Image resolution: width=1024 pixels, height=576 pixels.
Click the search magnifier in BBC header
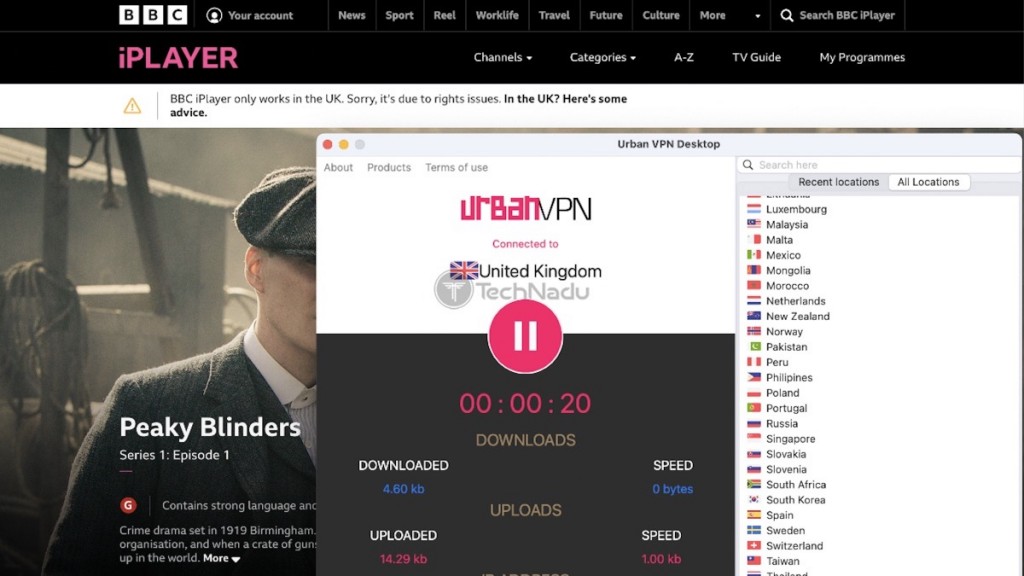tap(787, 15)
